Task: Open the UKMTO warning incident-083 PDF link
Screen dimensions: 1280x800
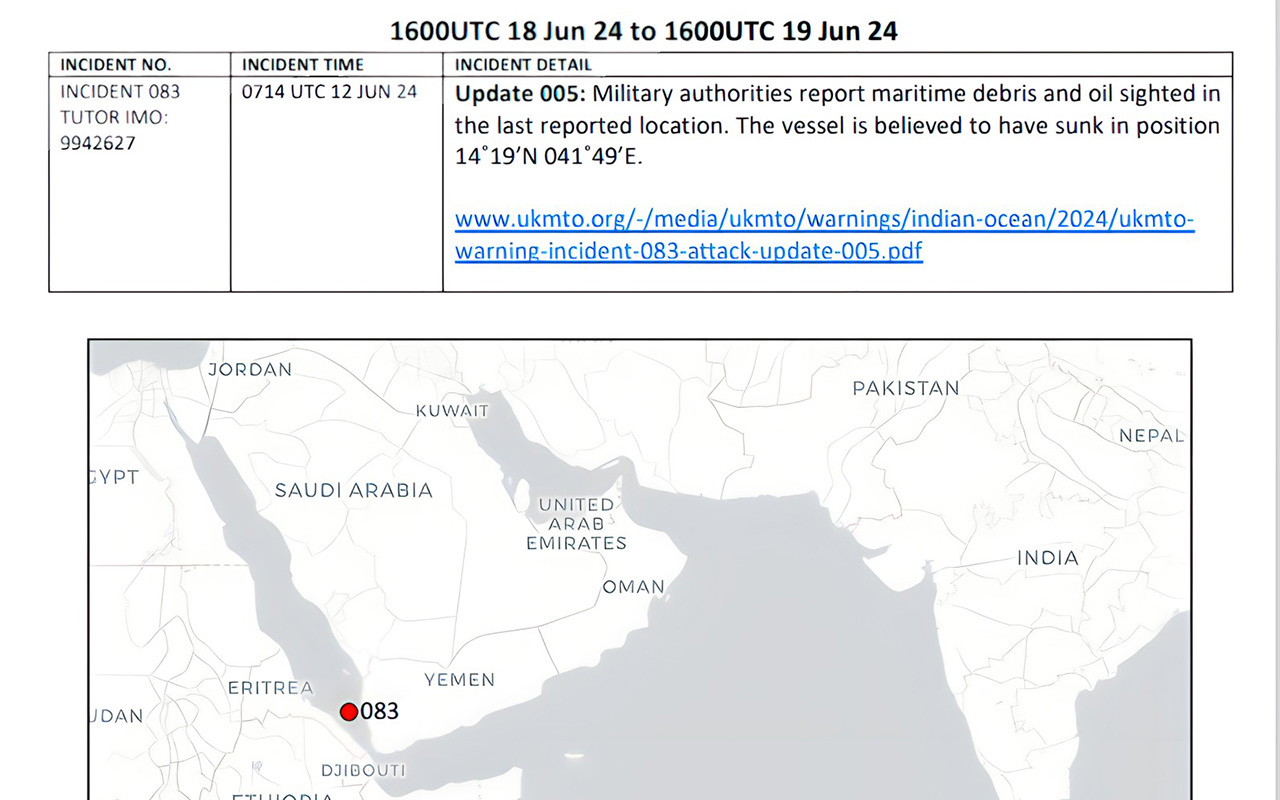Action: click(x=824, y=220)
